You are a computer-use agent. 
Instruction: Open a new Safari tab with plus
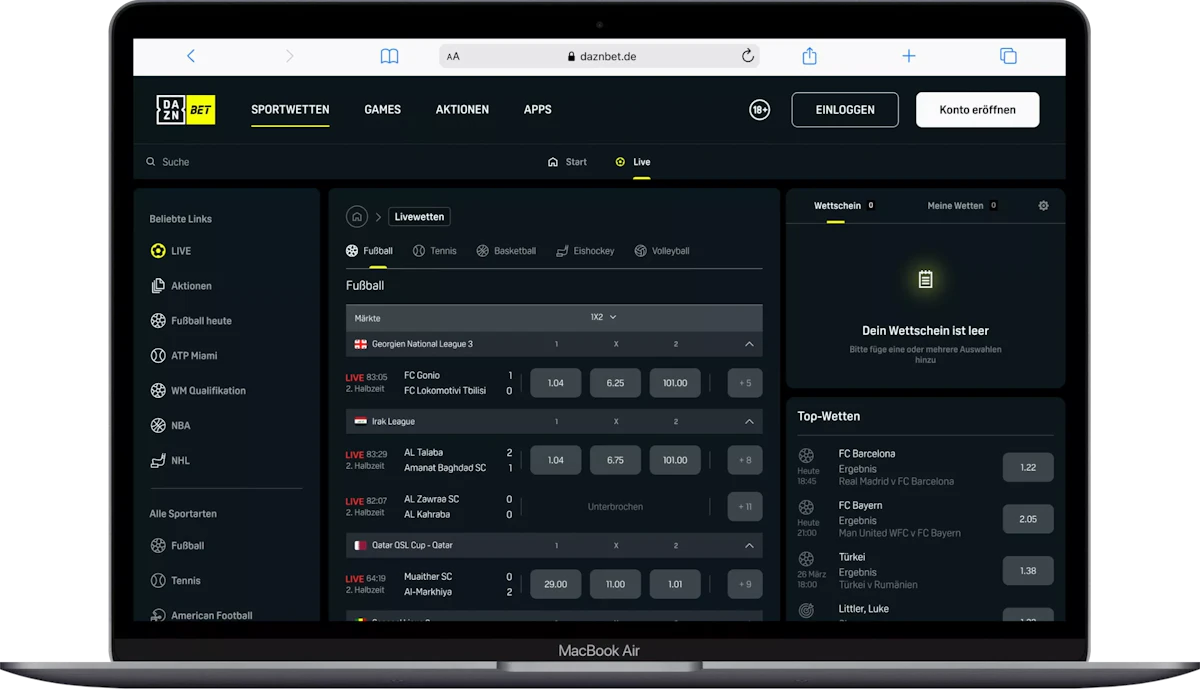[908, 57]
